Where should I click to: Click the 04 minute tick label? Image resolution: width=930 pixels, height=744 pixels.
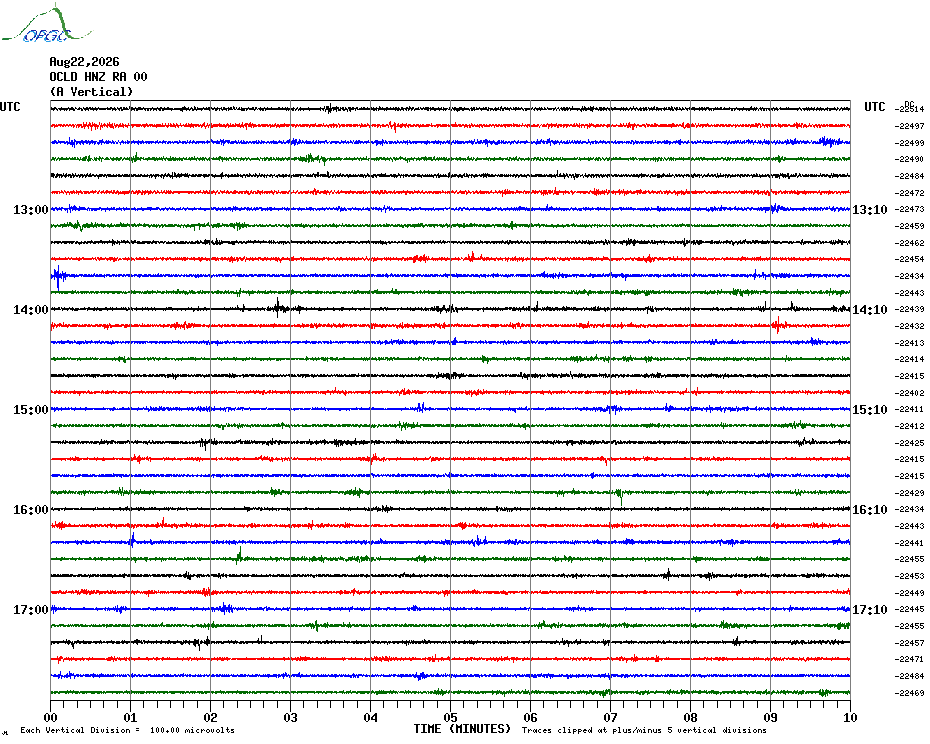371,717
